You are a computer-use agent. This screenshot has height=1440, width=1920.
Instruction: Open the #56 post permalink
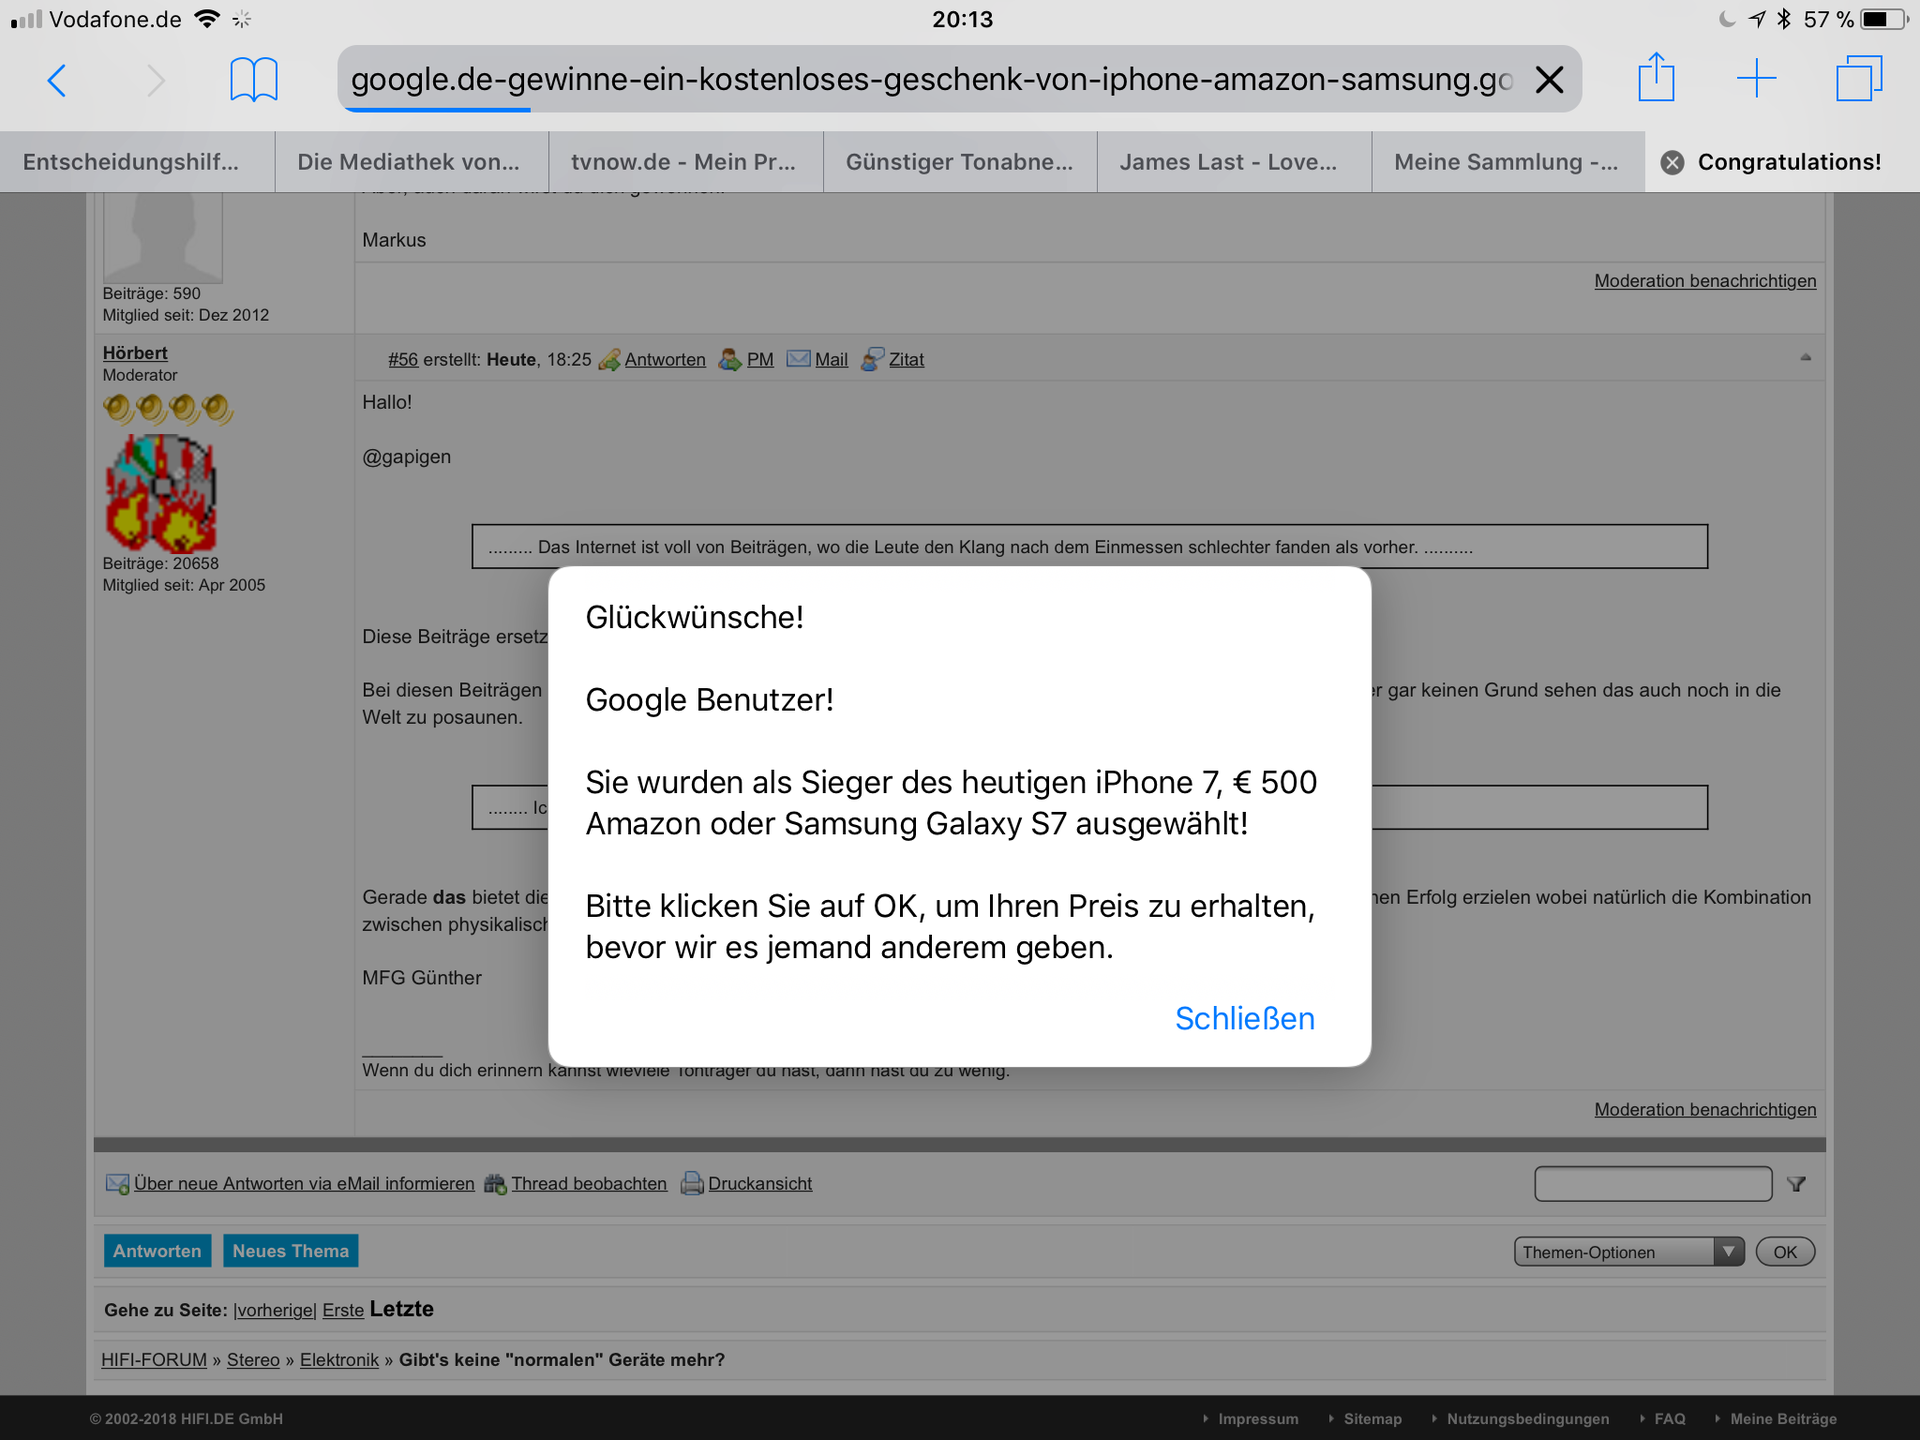403,360
